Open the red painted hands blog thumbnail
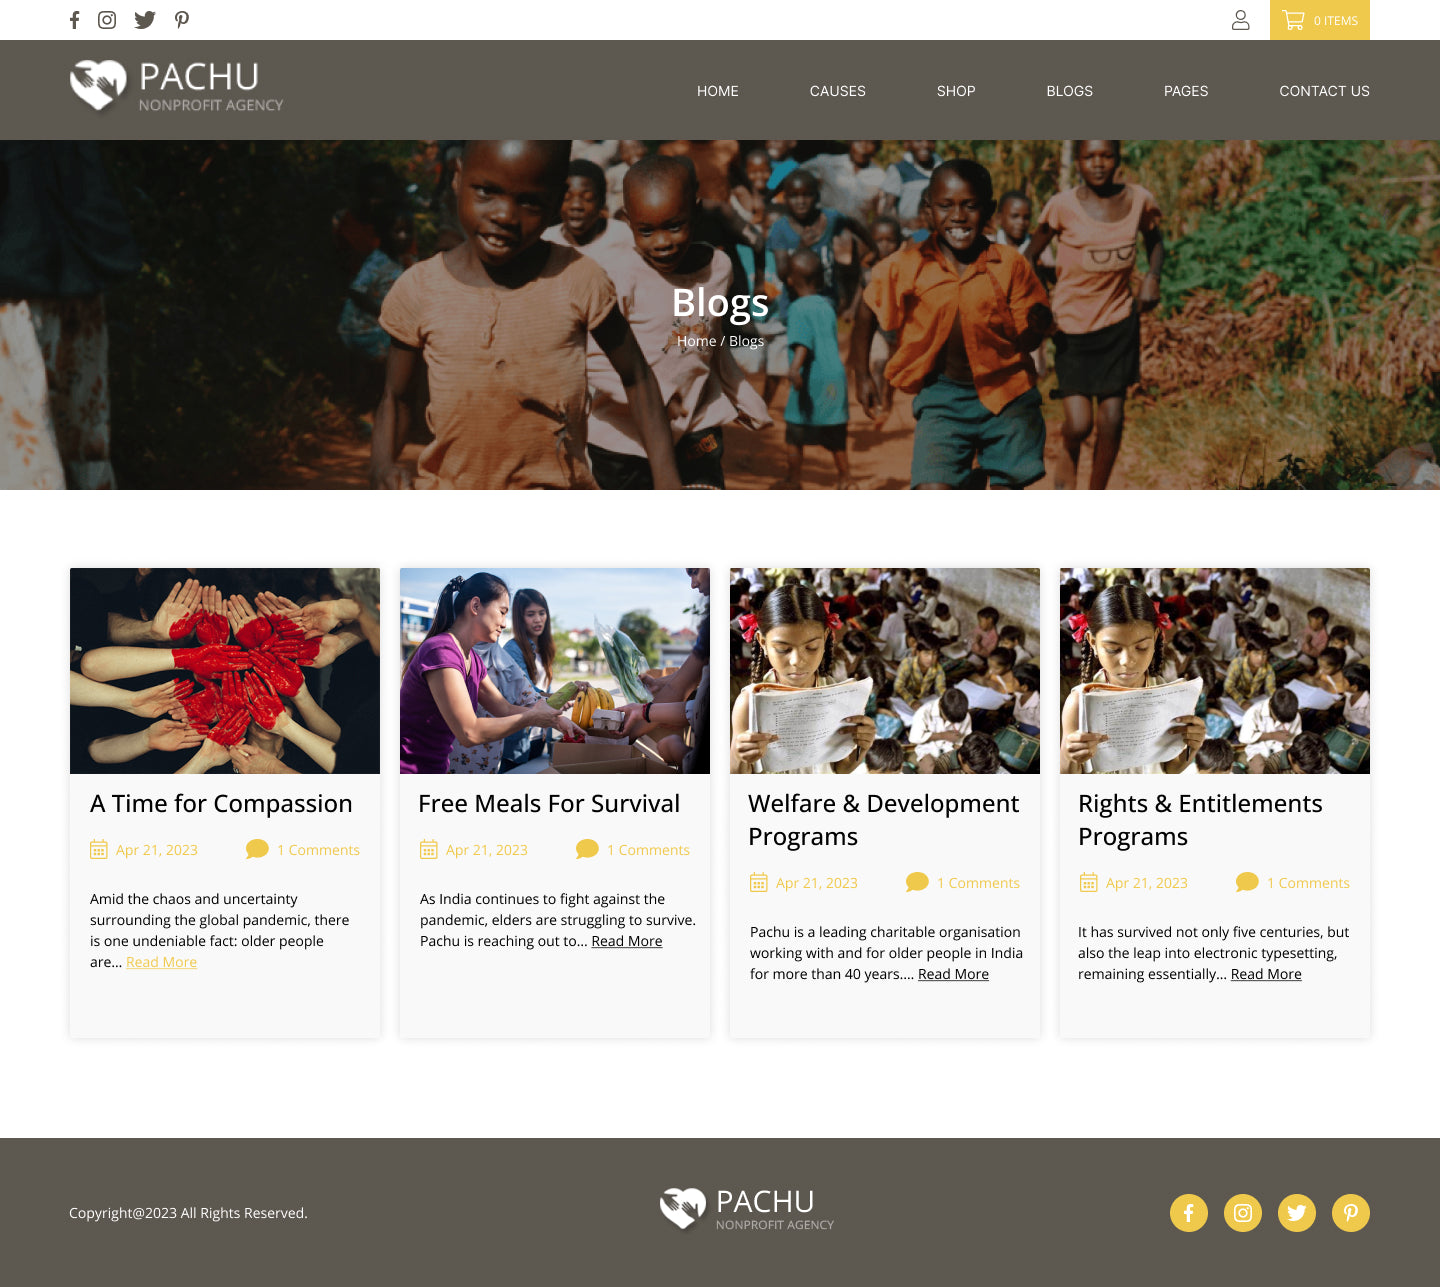The height and width of the screenshot is (1287, 1440). pyautogui.click(x=225, y=671)
